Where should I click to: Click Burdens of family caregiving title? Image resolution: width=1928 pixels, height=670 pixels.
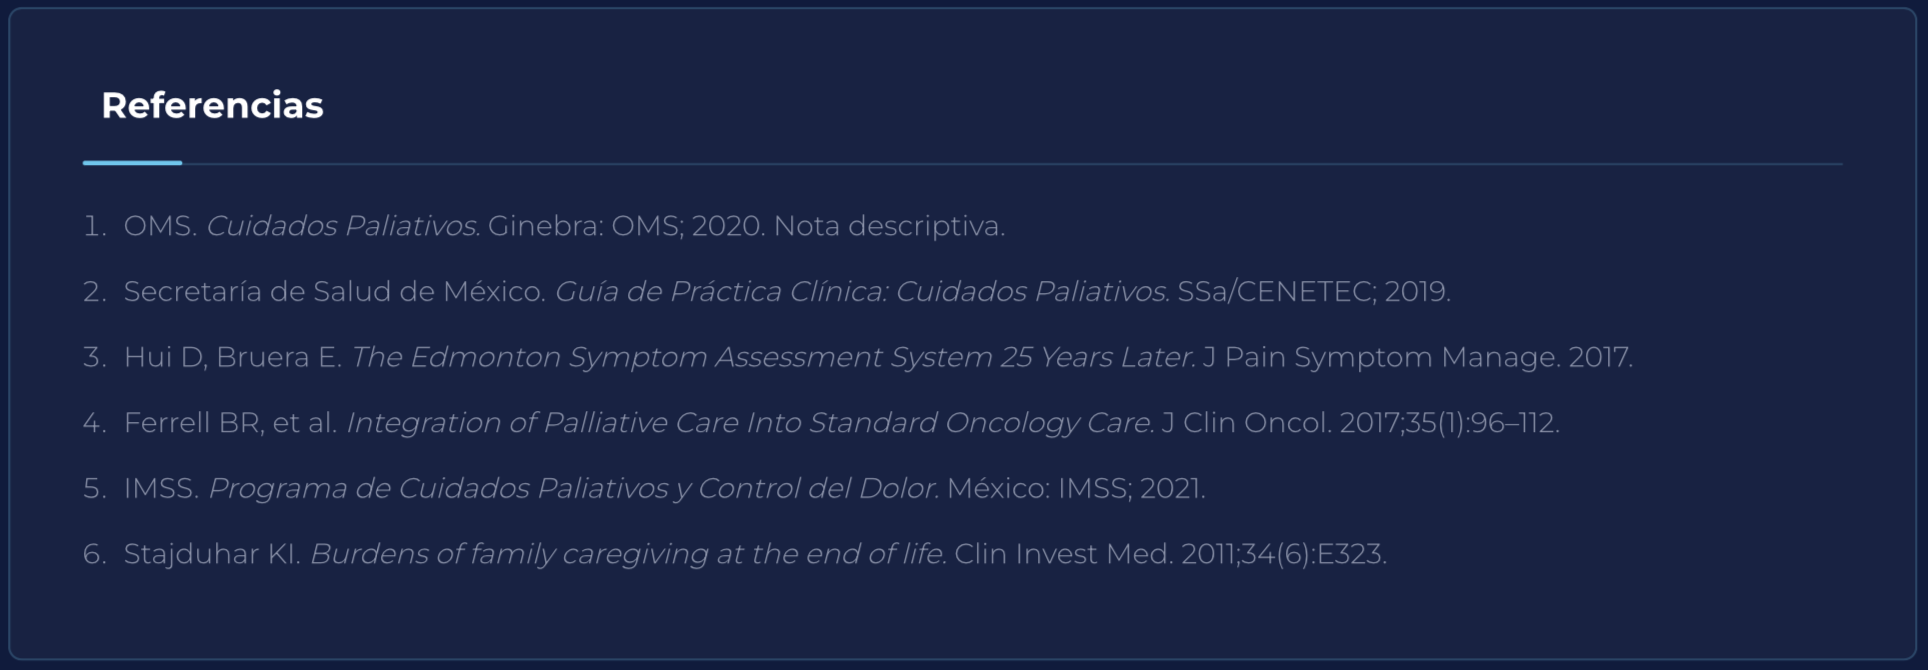click(x=628, y=554)
